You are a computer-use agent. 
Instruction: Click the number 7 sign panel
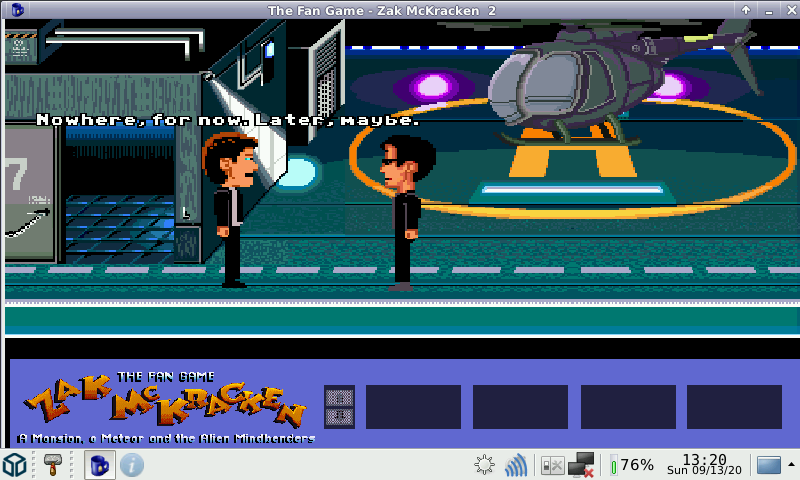click(29, 193)
